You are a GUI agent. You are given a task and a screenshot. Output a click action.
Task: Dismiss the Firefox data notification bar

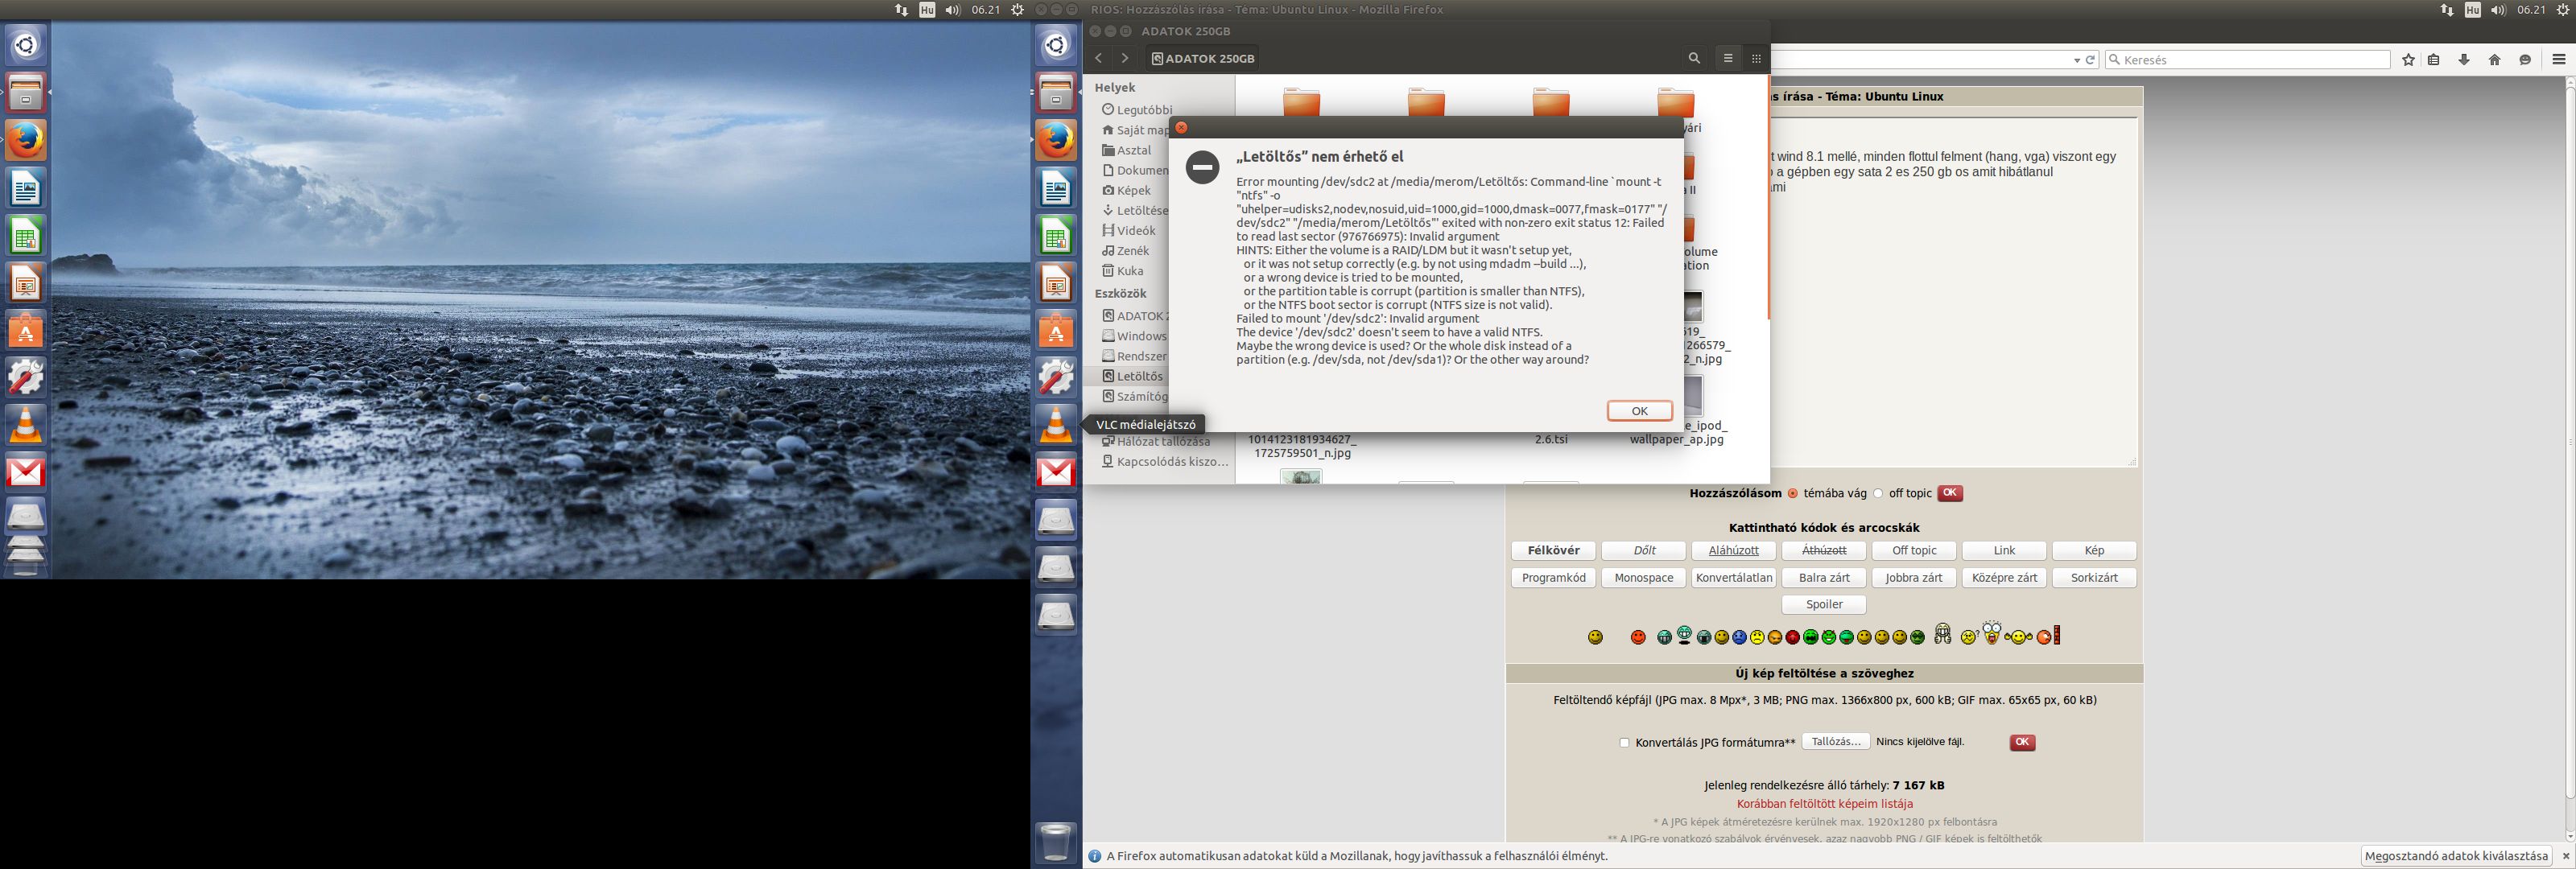(x=2565, y=856)
